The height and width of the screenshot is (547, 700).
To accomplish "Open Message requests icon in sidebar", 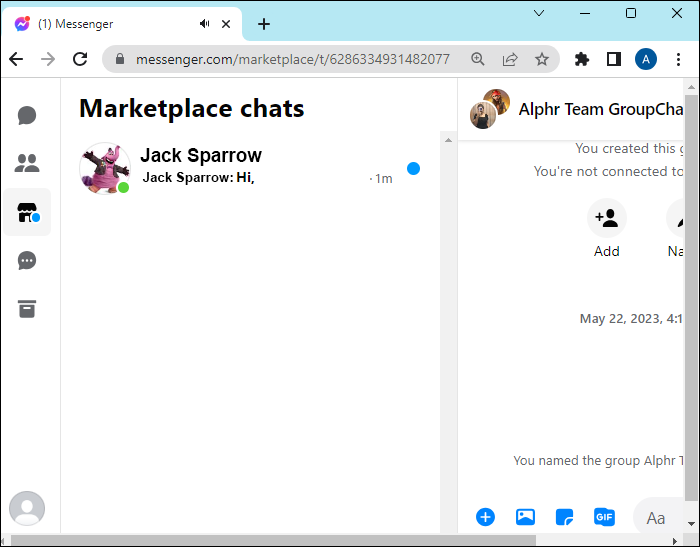I will pos(27,261).
